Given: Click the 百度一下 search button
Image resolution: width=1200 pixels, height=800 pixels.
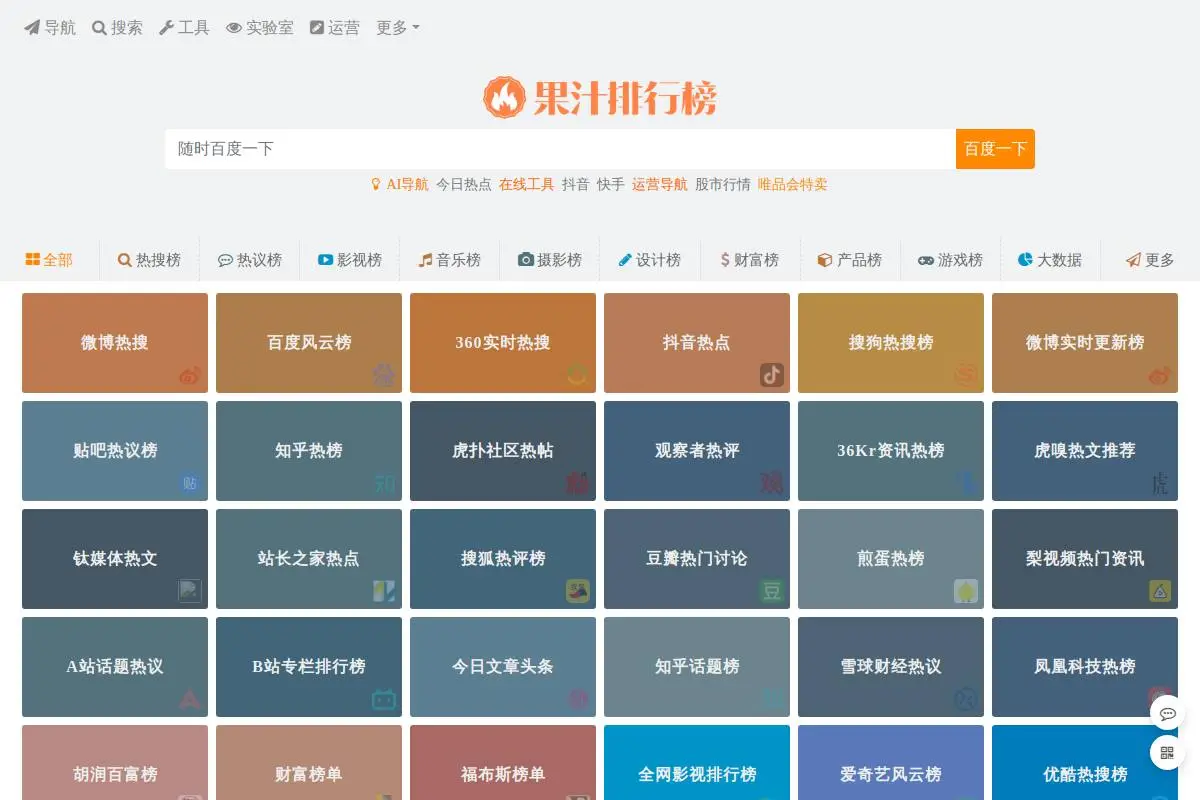Looking at the screenshot, I should [x=995, y=149].
